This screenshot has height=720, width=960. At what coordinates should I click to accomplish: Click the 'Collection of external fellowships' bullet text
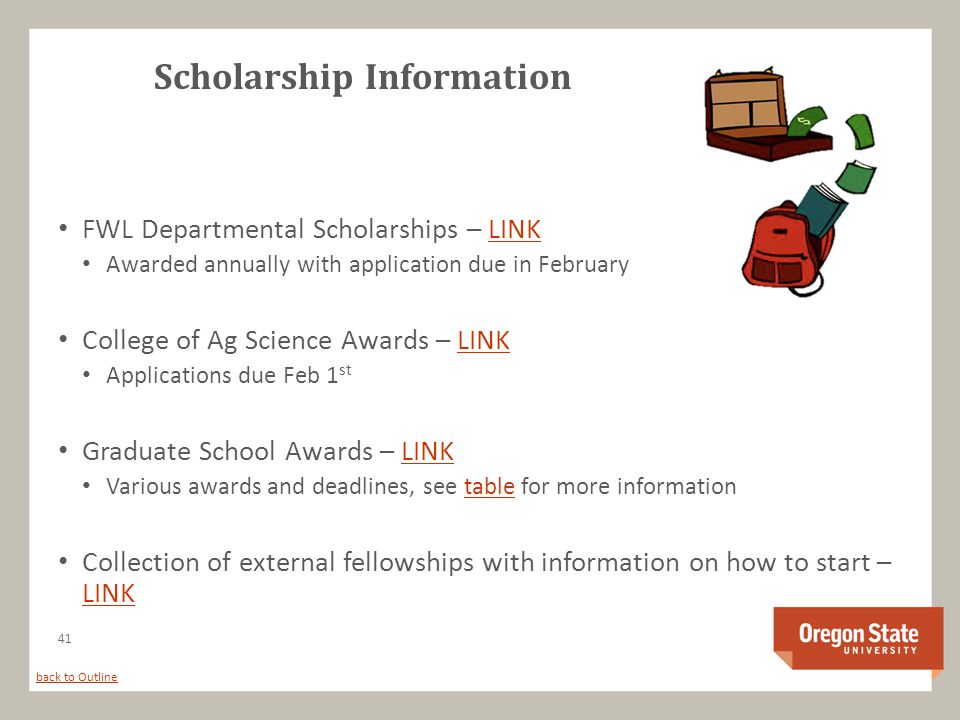(x=278, y=562)
